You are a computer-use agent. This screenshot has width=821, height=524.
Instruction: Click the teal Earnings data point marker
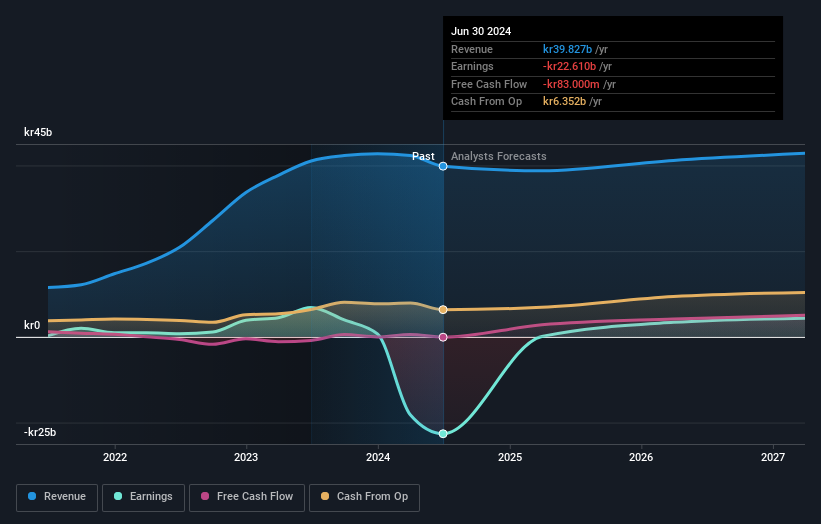443,433
